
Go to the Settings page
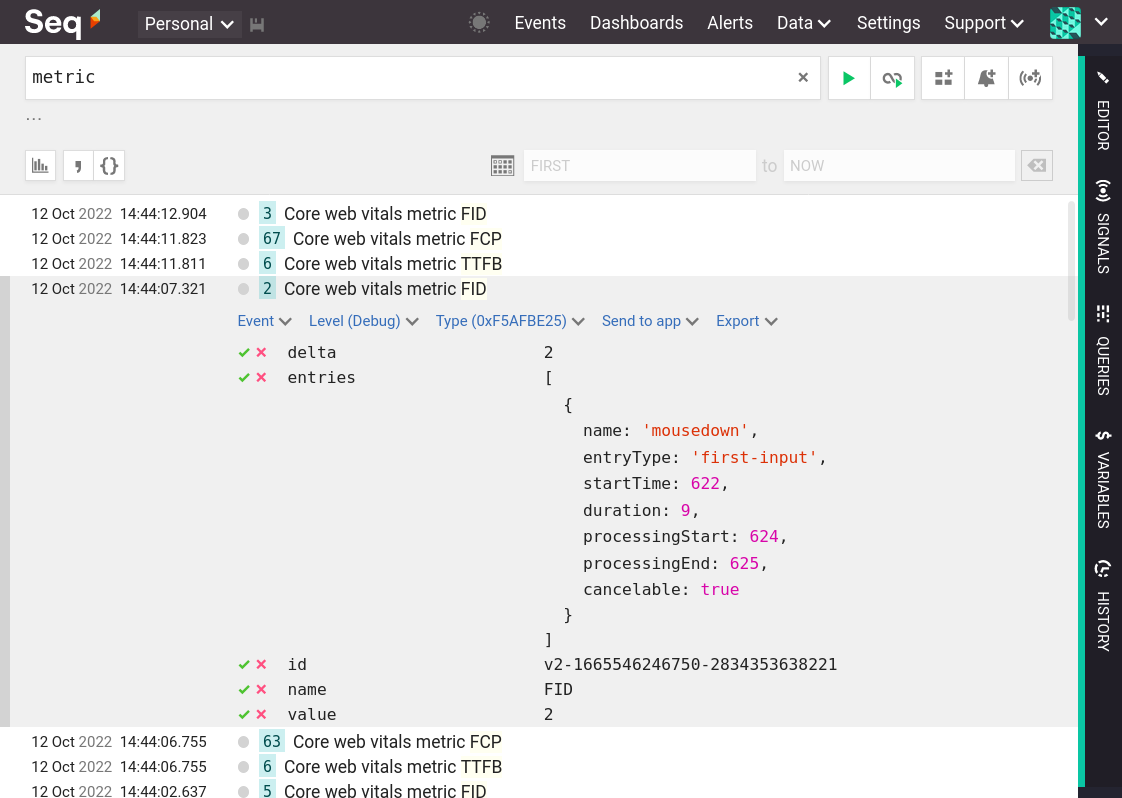[x=889, y=23]
